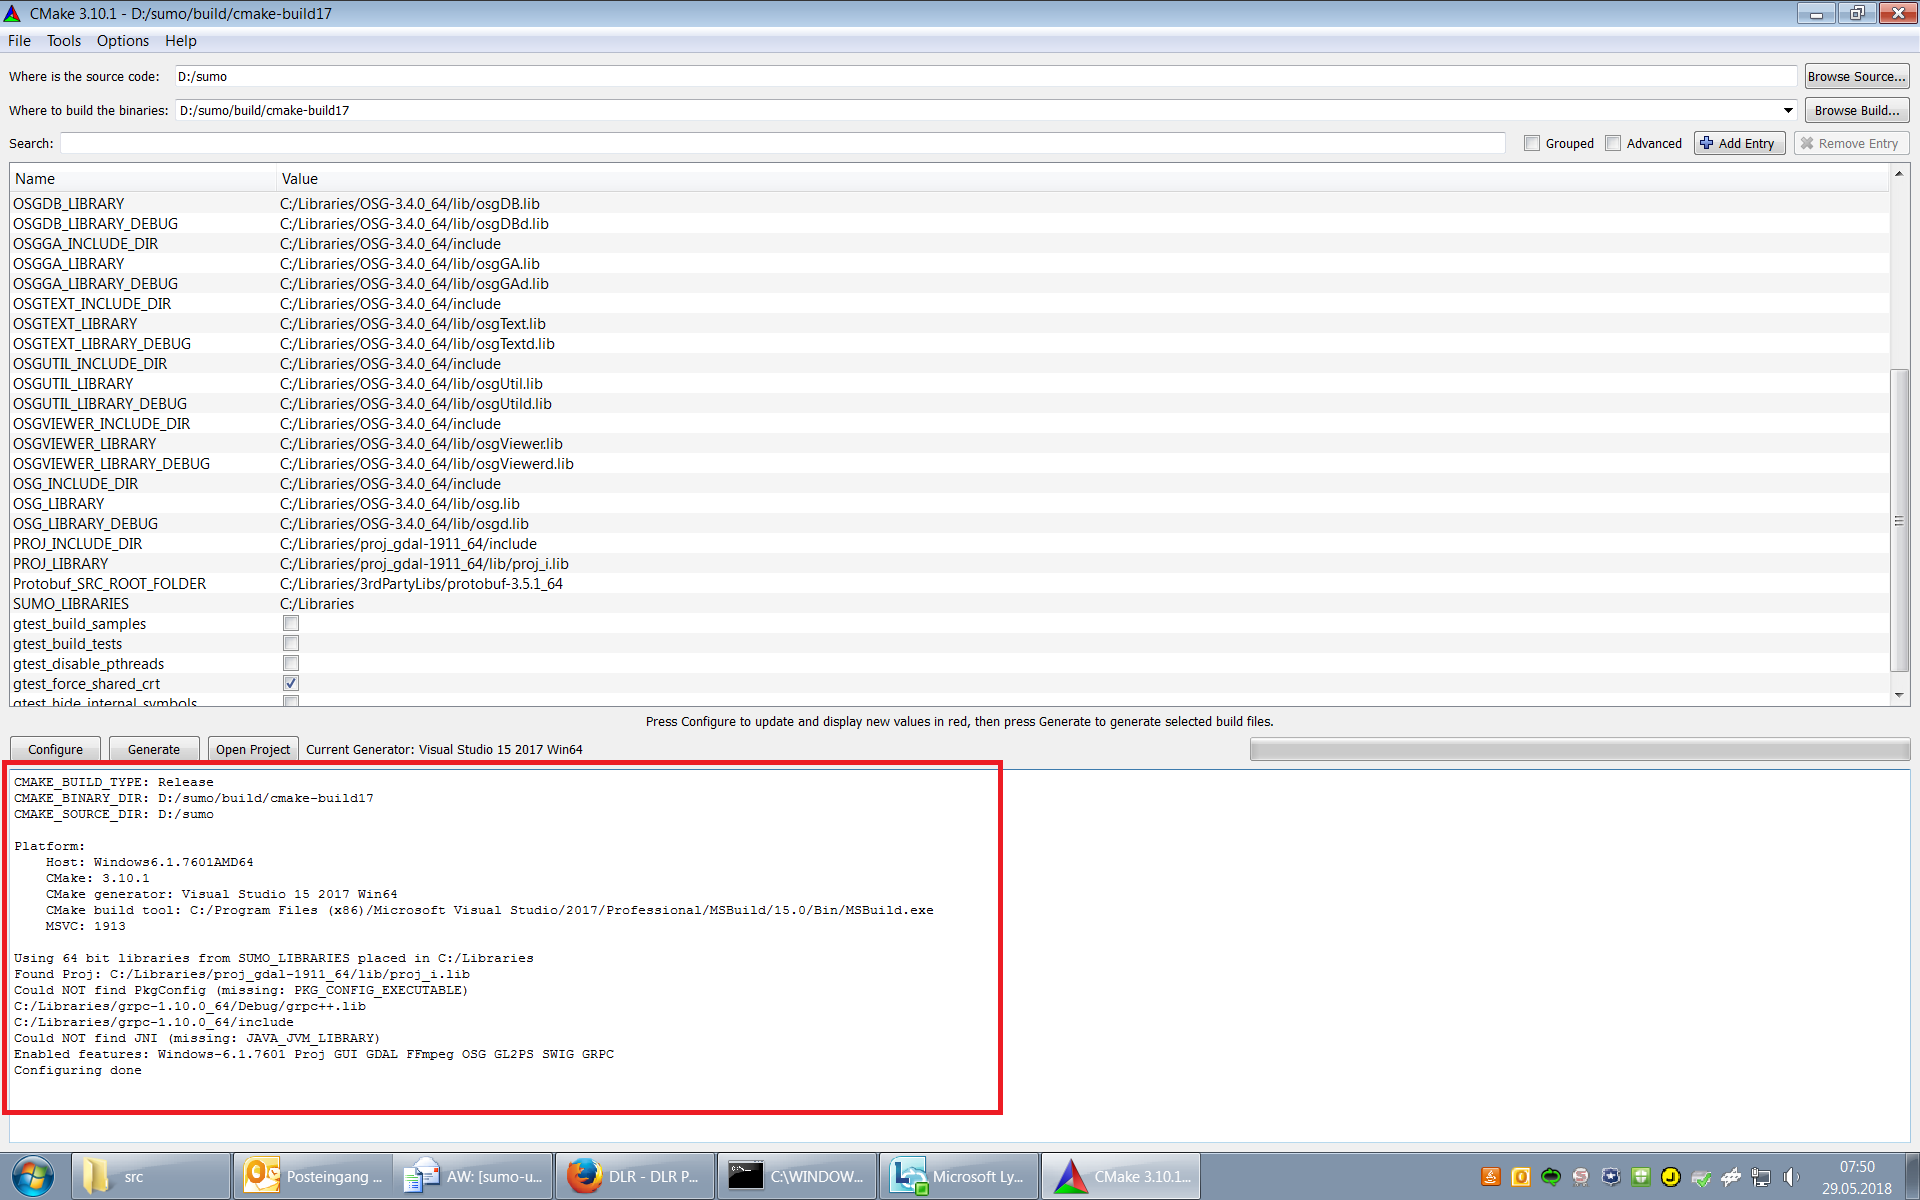Open the AW: [sumo-u... mail taskbar item
Viewport: 1920px width, 1200px height.
473,1176
